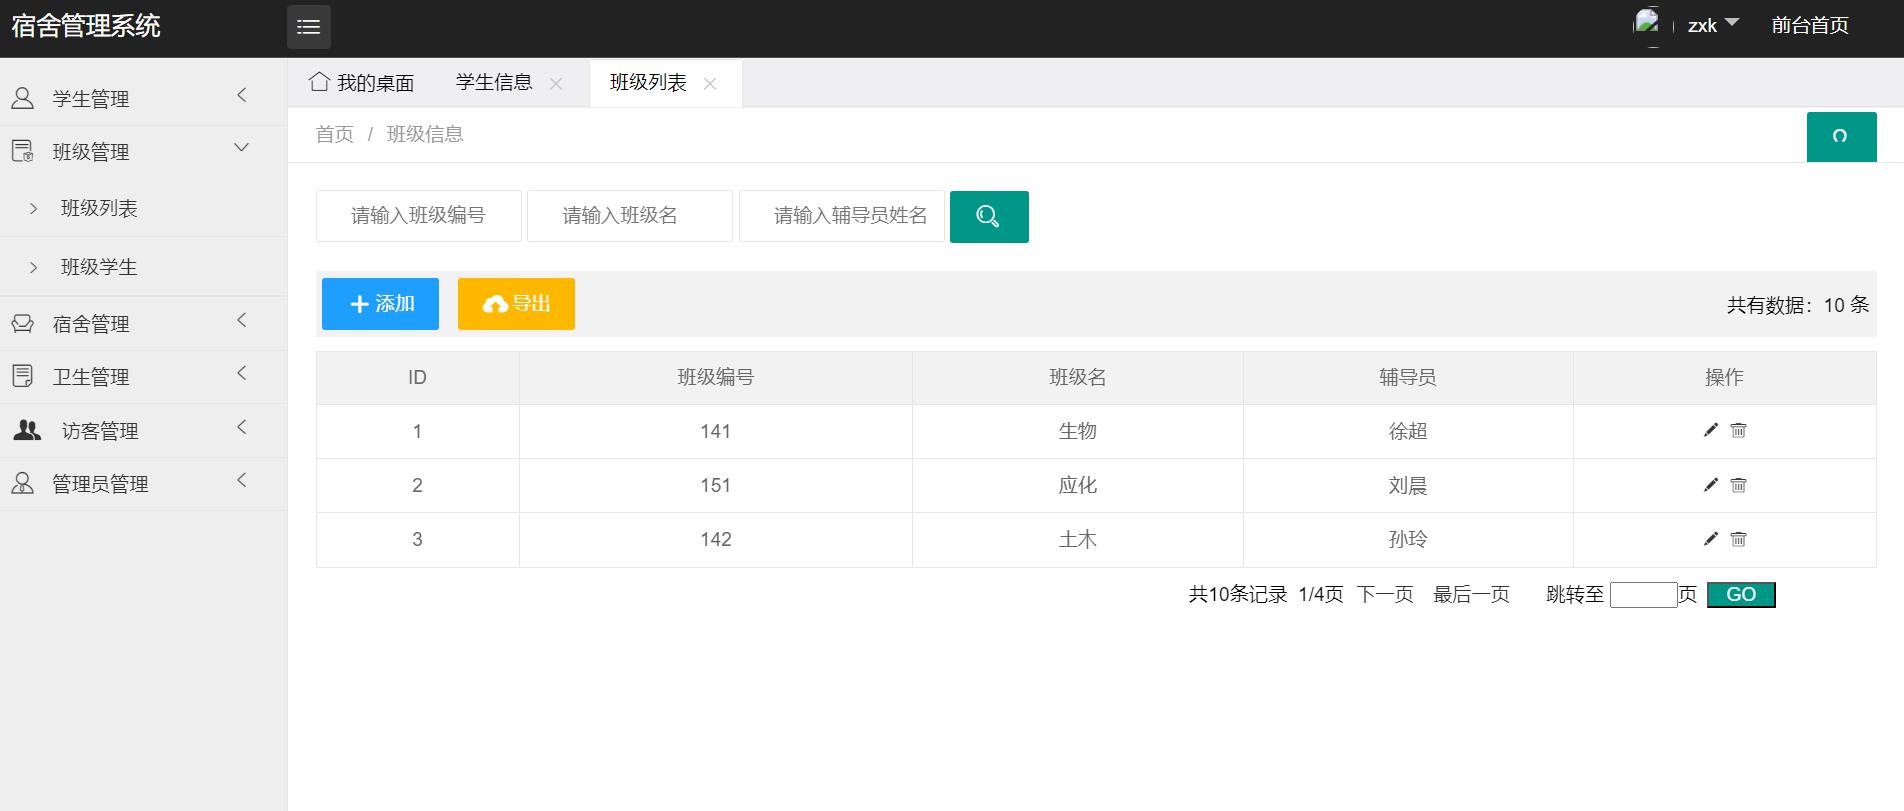Focus the 请输入班级编号 input field
Image resolution: width=1904 pixels, height=811 pixels.
[x=418, y=216]
